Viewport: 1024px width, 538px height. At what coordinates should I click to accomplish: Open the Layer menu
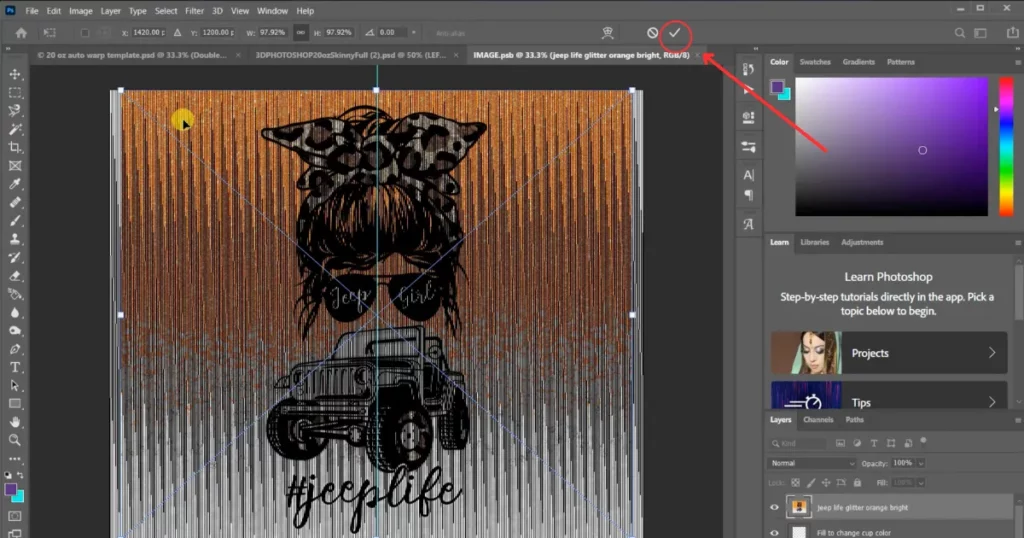click(x=110, y=11)
